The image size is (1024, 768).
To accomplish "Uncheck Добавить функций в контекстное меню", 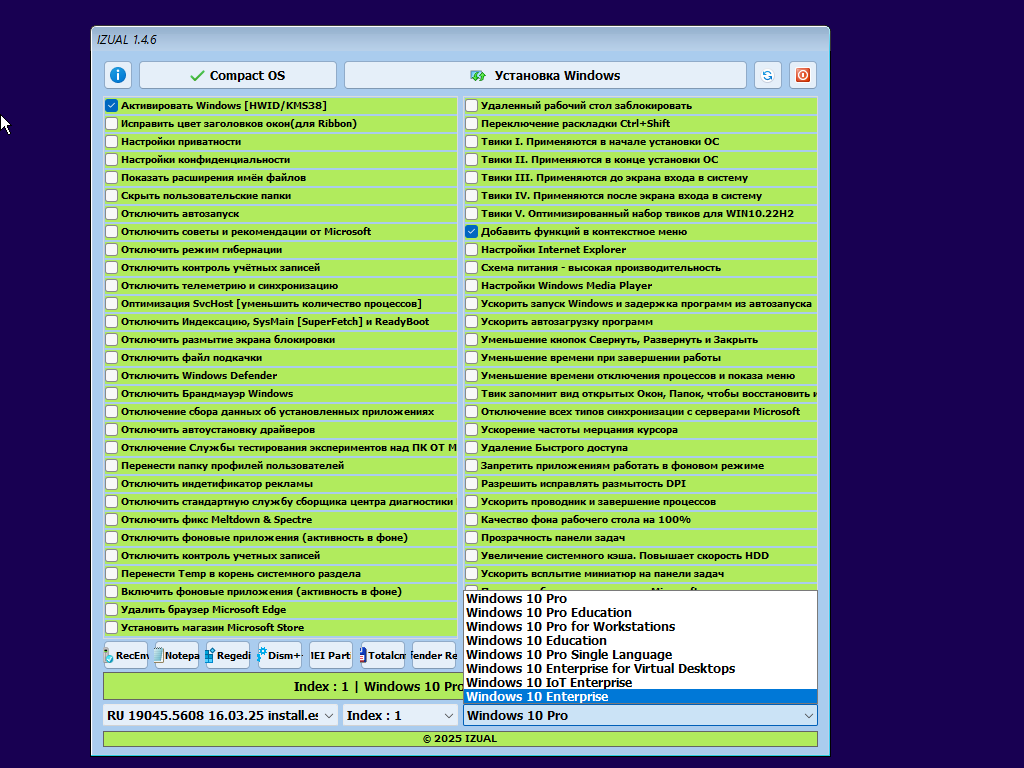I will coord(472,231).
